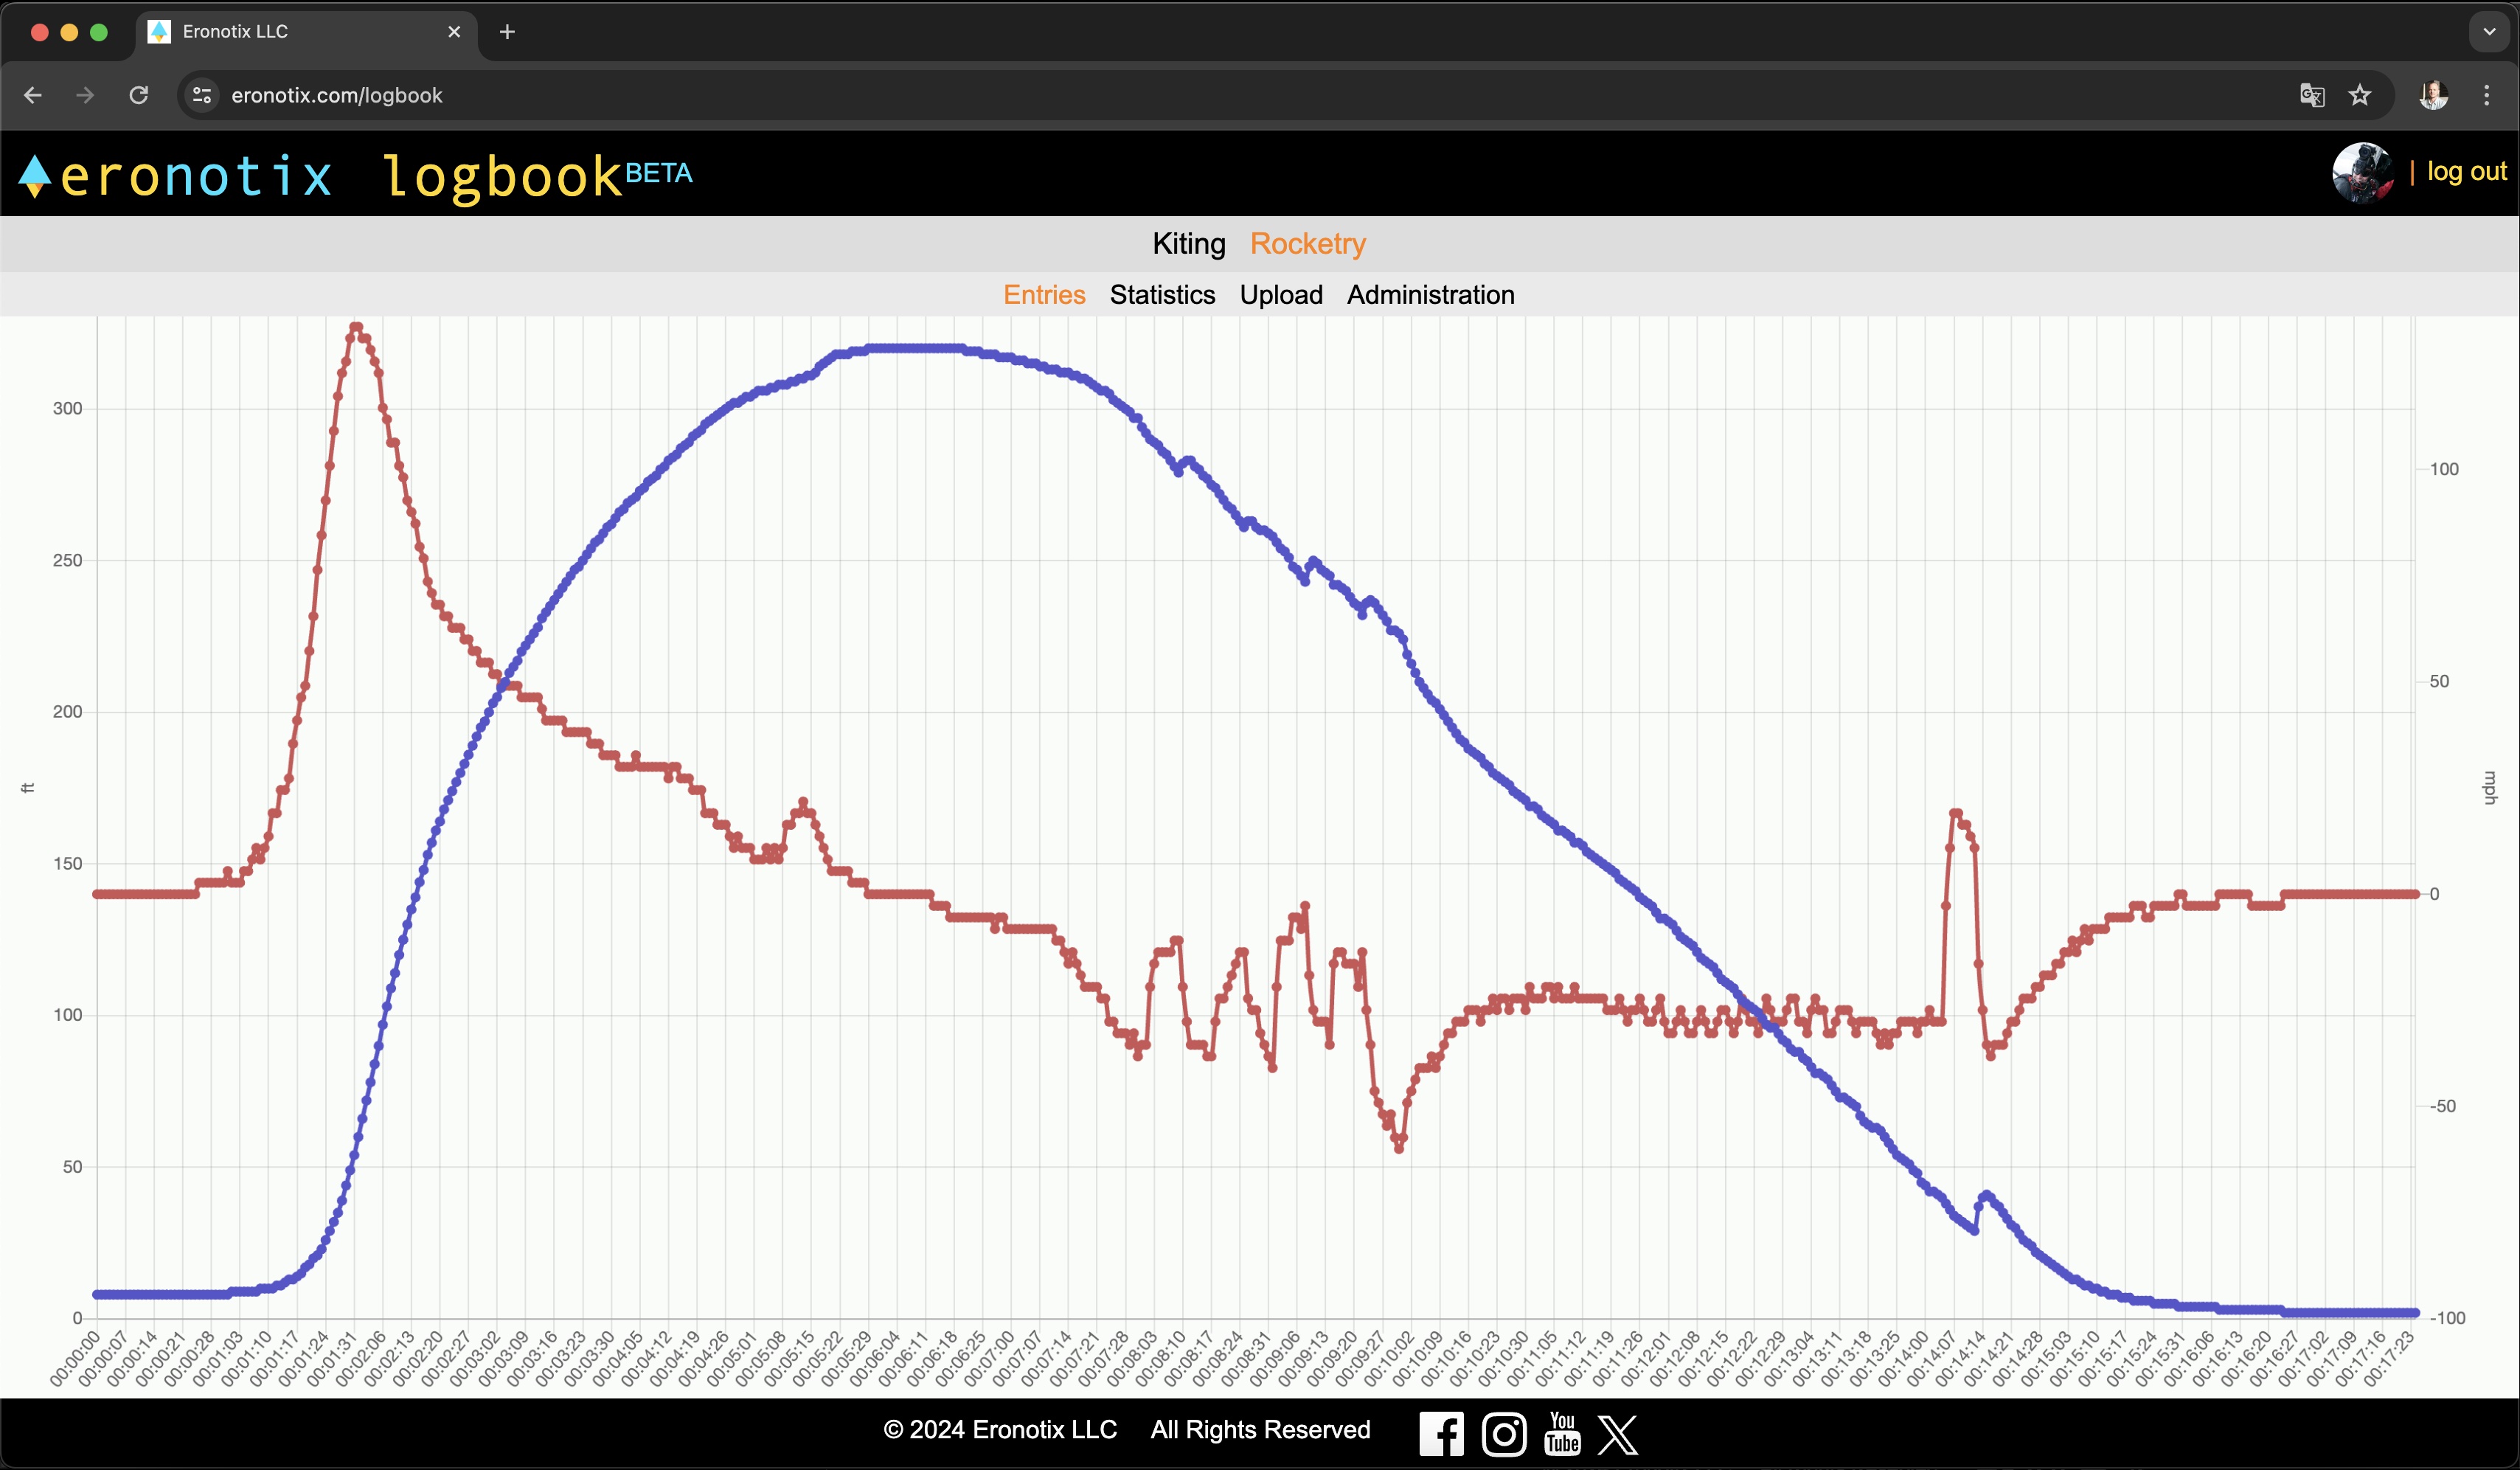The width and height of the screenshot is (2520, 1470).
Task: Open the X (Twitter) icon in footer
Action: (x=1617, y=1434)
